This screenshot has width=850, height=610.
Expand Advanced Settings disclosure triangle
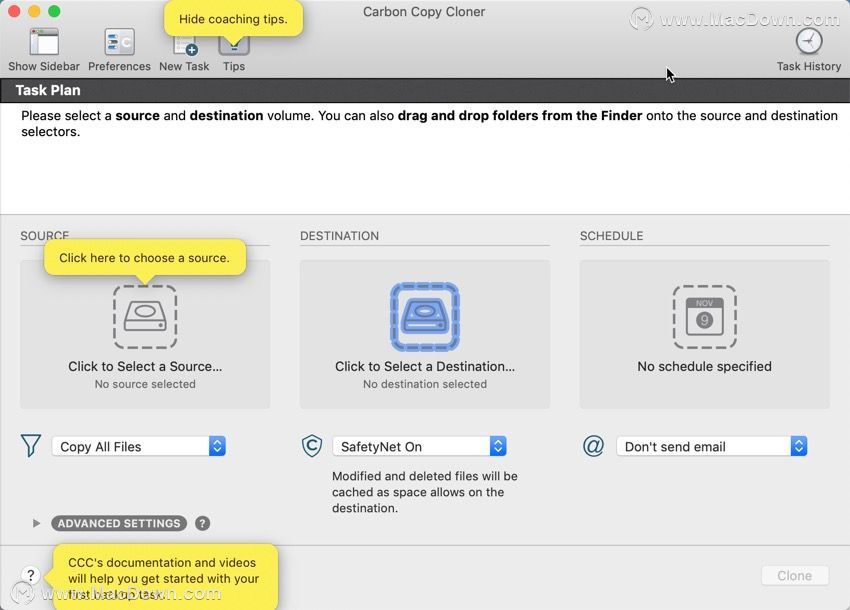coord(36,523)
